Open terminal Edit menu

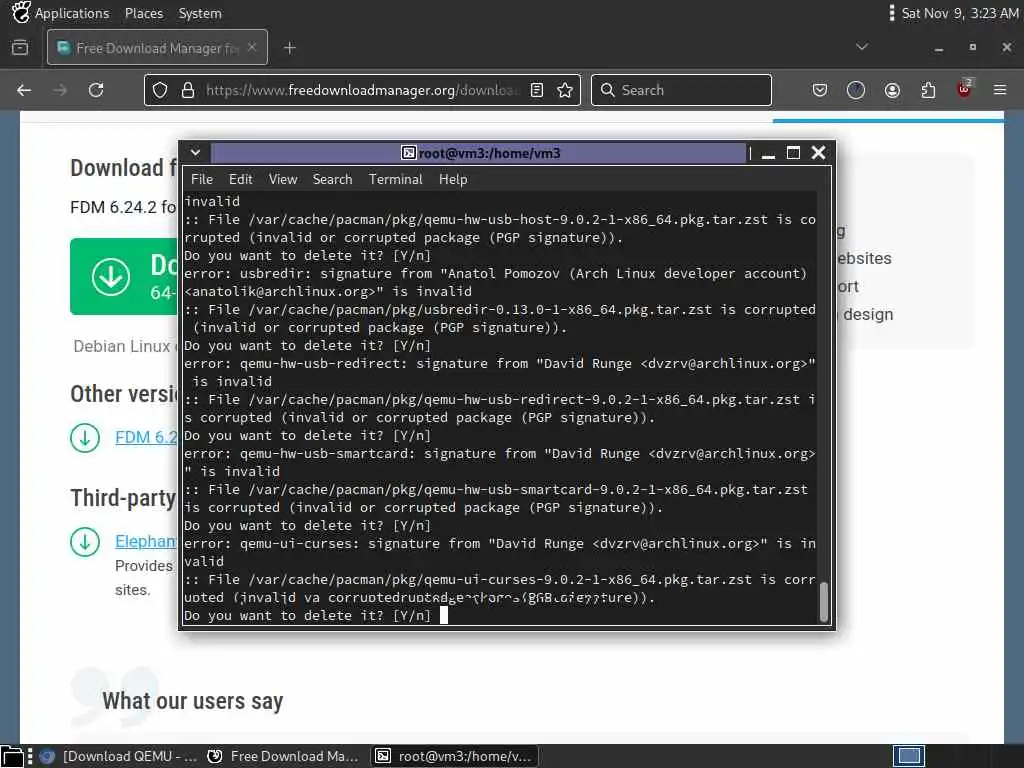click(x=240, y=179)
